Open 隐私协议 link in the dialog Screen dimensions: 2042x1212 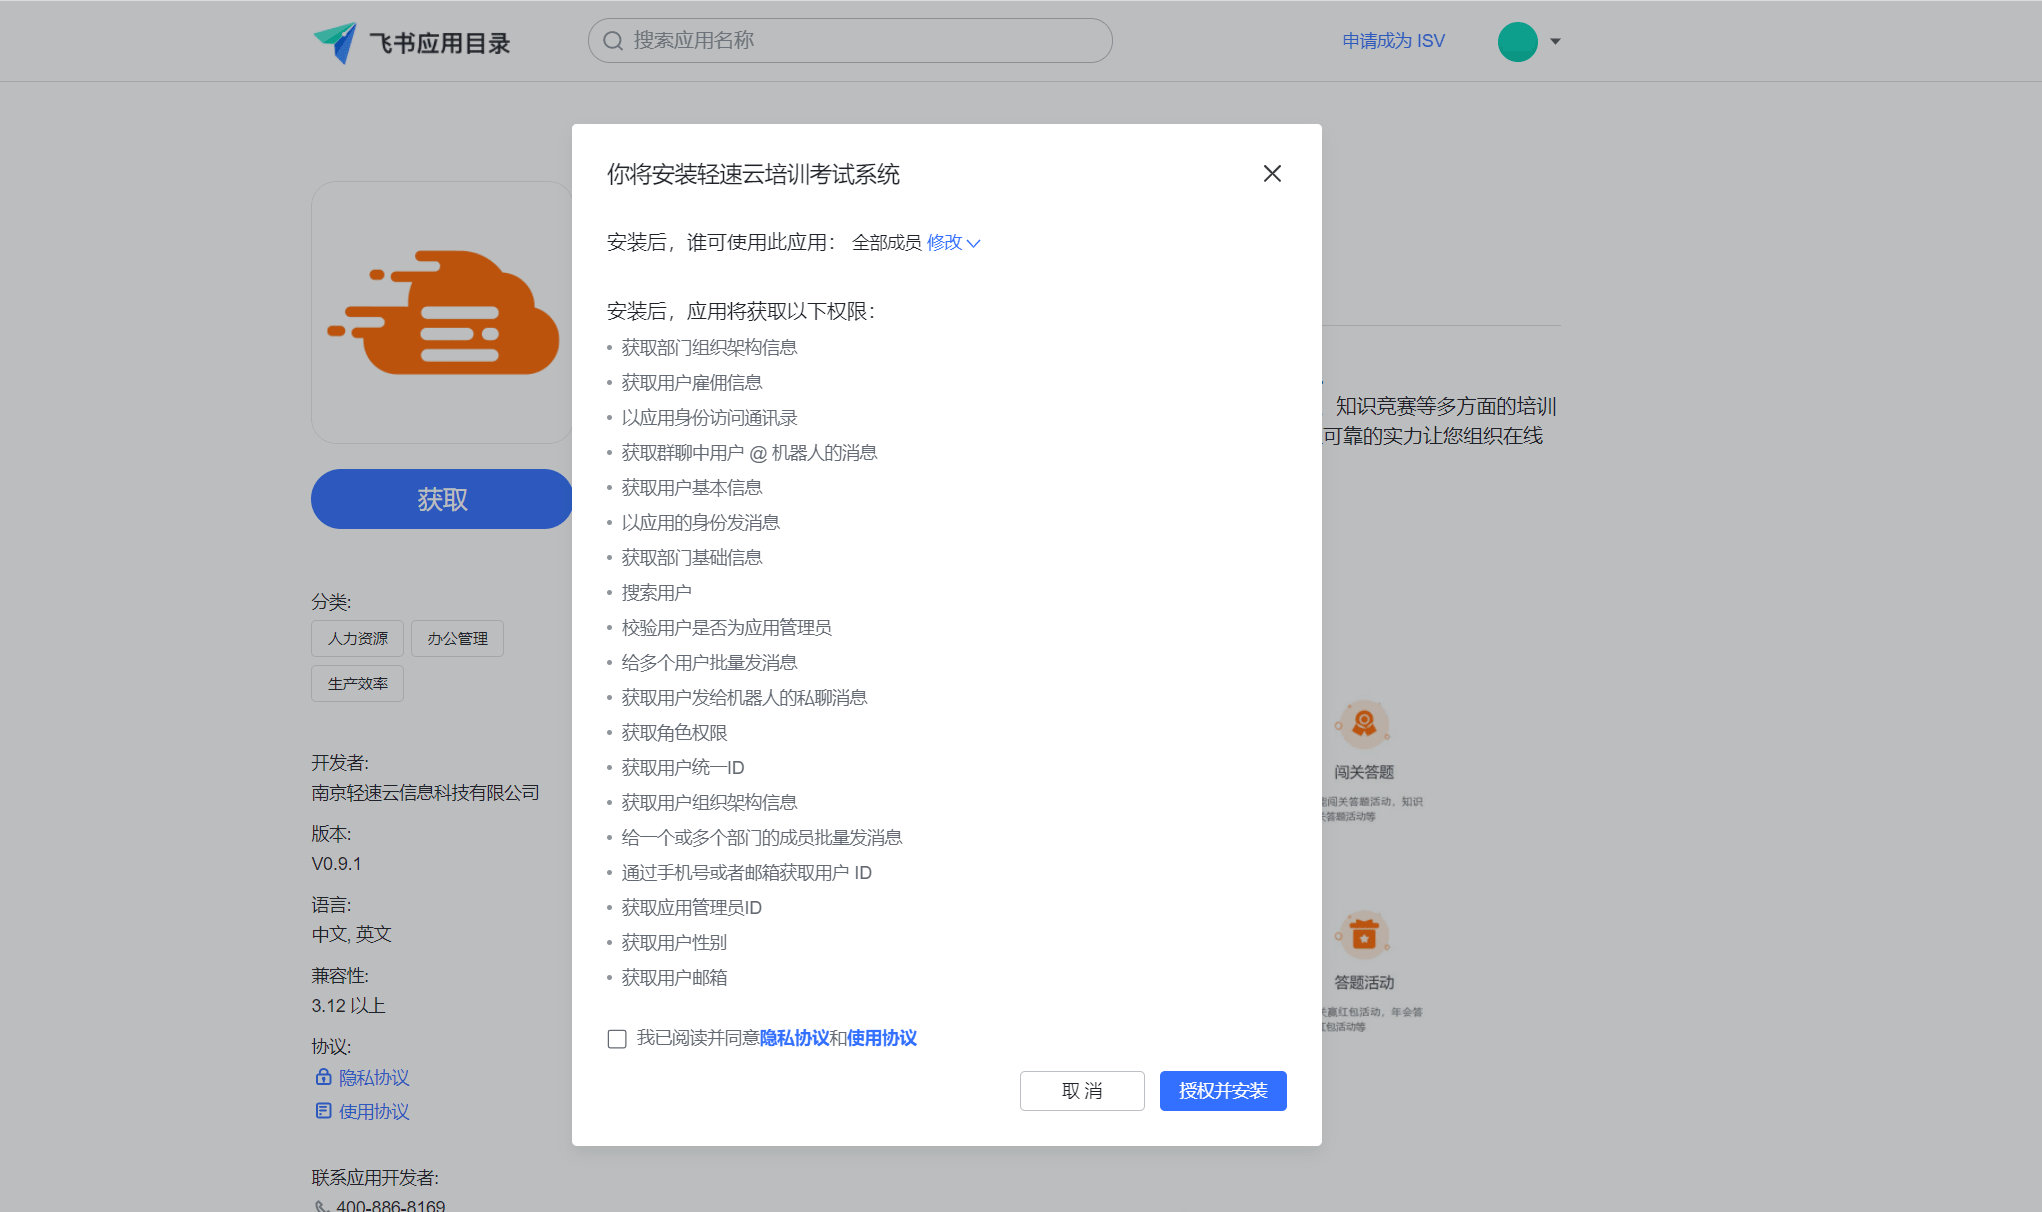tap(794, 1038)
